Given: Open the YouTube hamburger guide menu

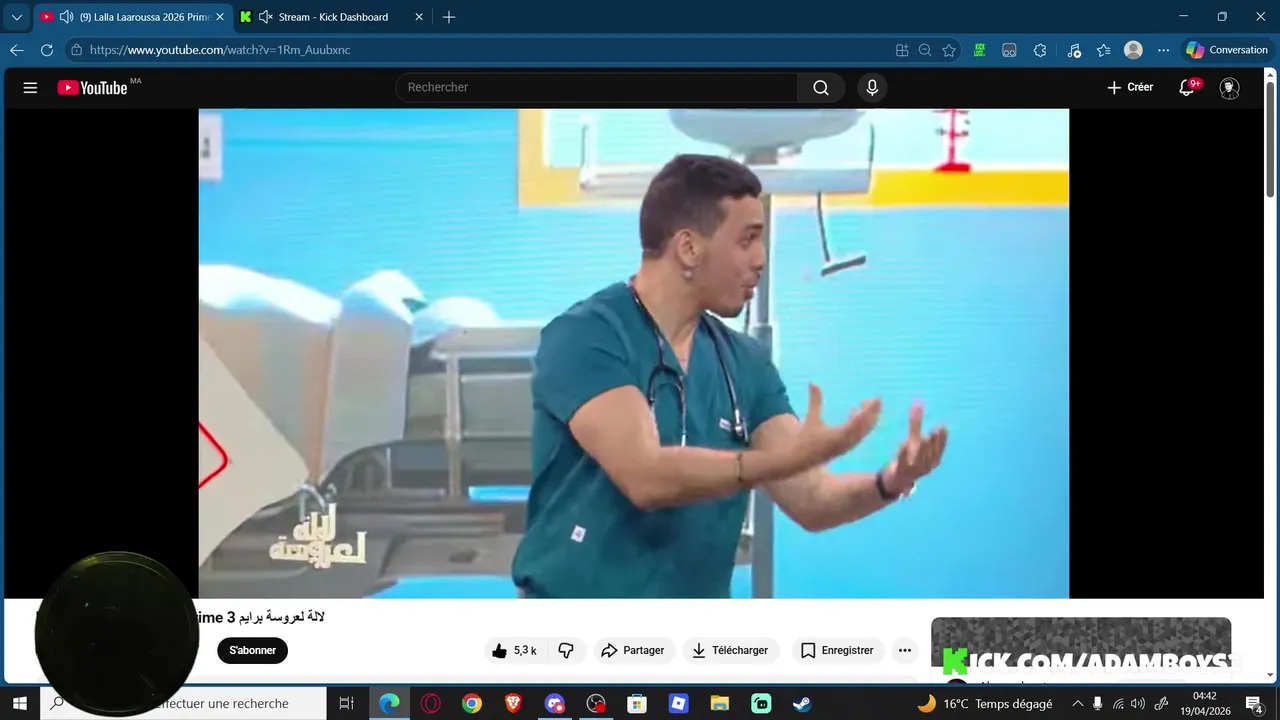Looking at the screenshot, I should (x=30, y=88).
